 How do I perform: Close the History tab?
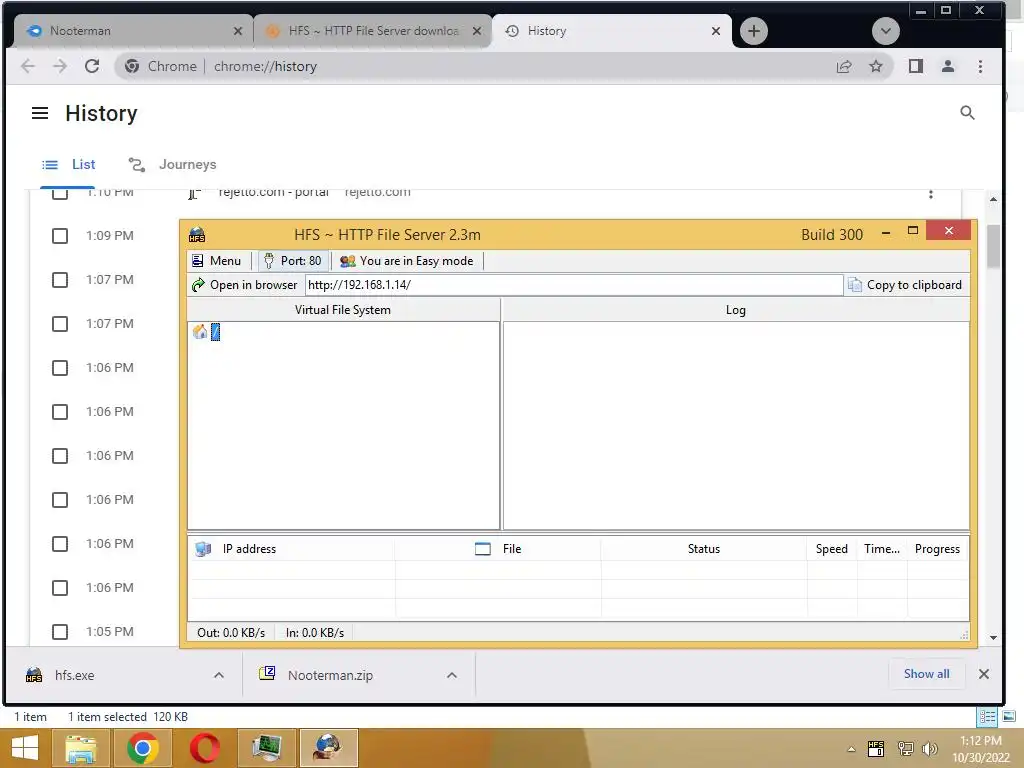pos(716,31)
